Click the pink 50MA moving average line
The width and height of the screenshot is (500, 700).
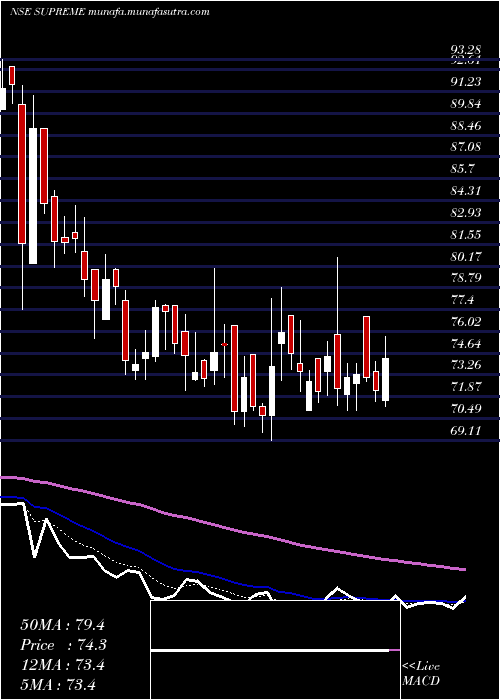[232, 529]
